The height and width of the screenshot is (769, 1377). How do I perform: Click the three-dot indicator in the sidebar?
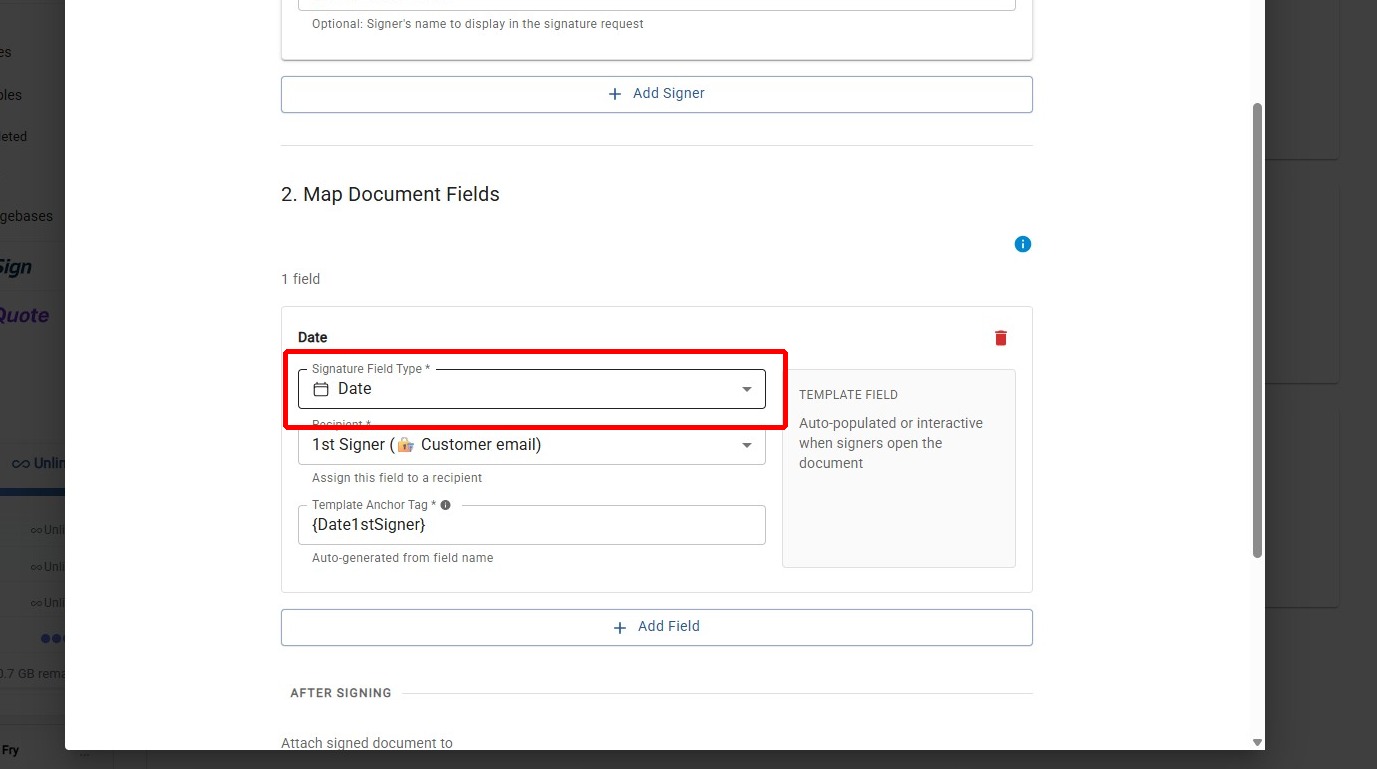(51, 638)
